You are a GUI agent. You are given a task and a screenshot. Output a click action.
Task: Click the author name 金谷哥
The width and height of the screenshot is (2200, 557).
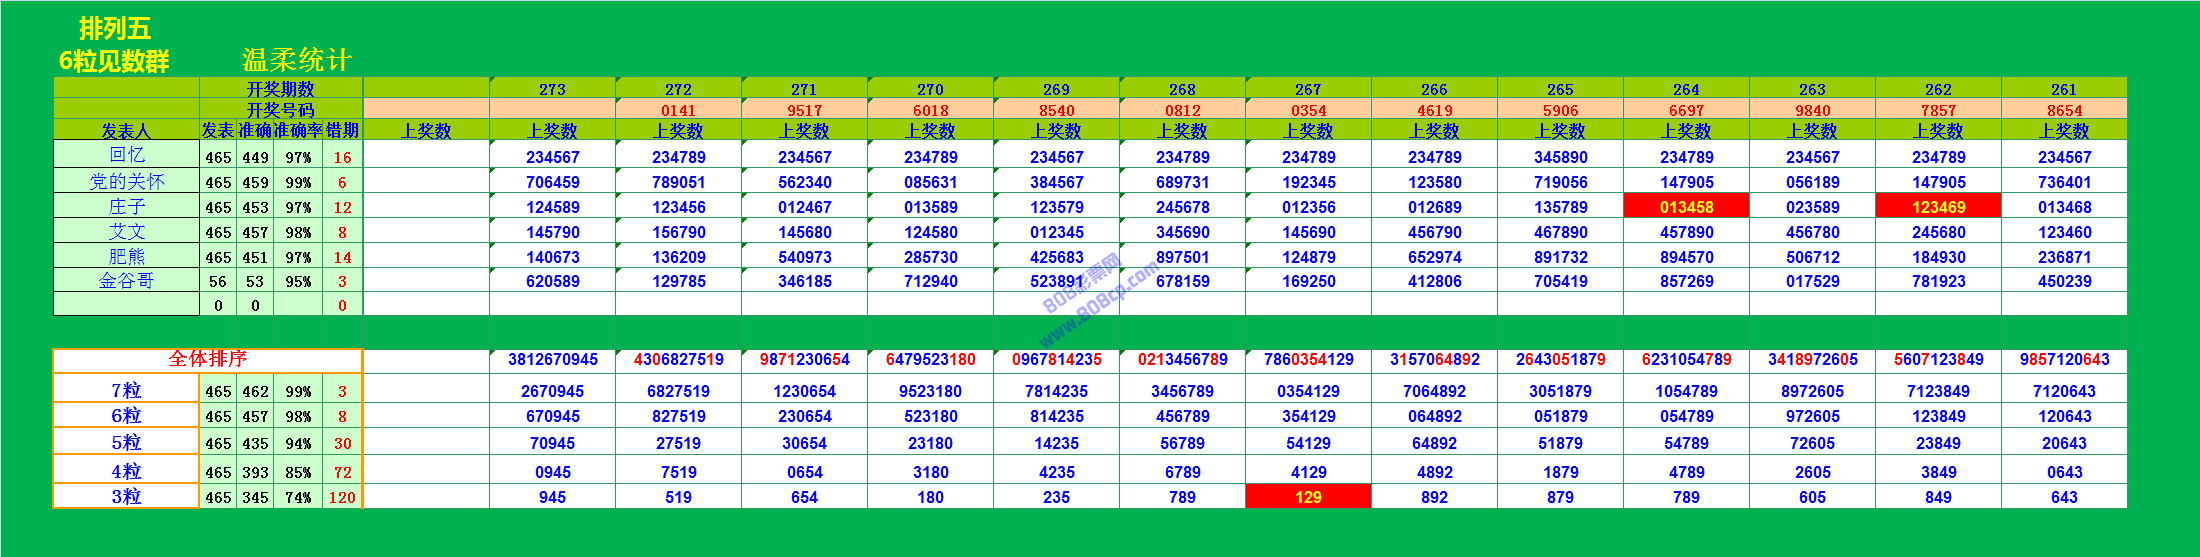(126, 281)
